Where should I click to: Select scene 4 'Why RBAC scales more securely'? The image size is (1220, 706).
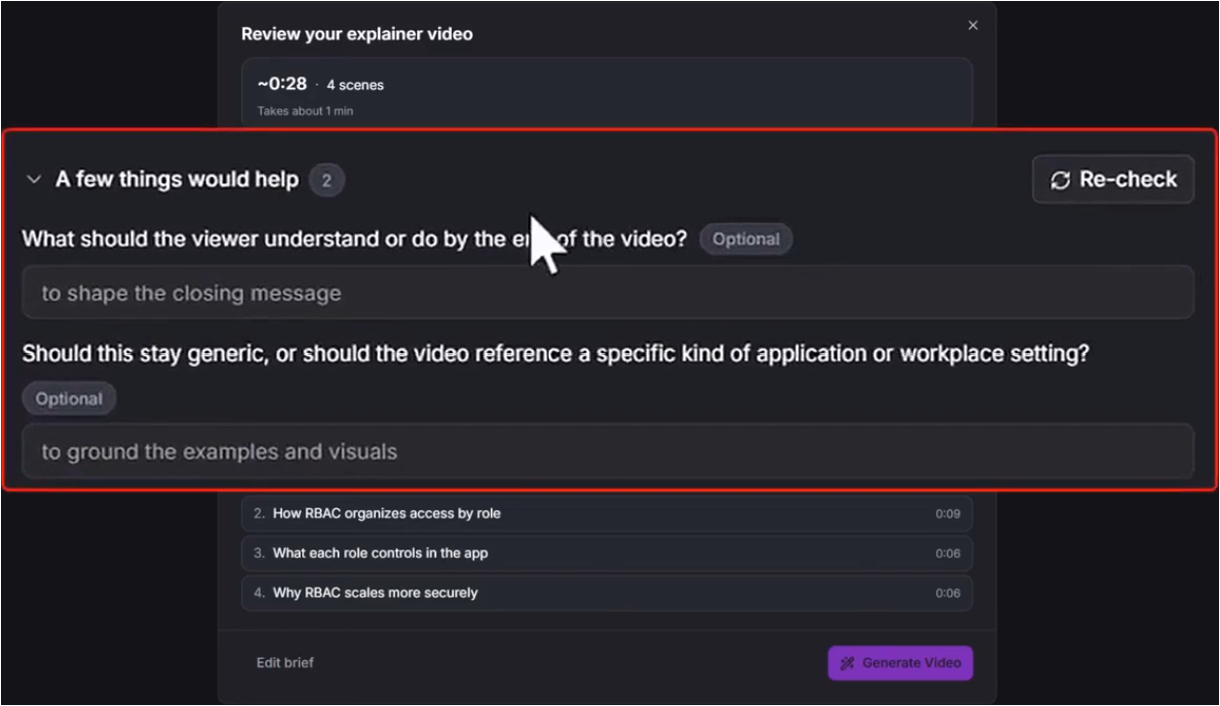pyautogui.click(x=607, y=593)
